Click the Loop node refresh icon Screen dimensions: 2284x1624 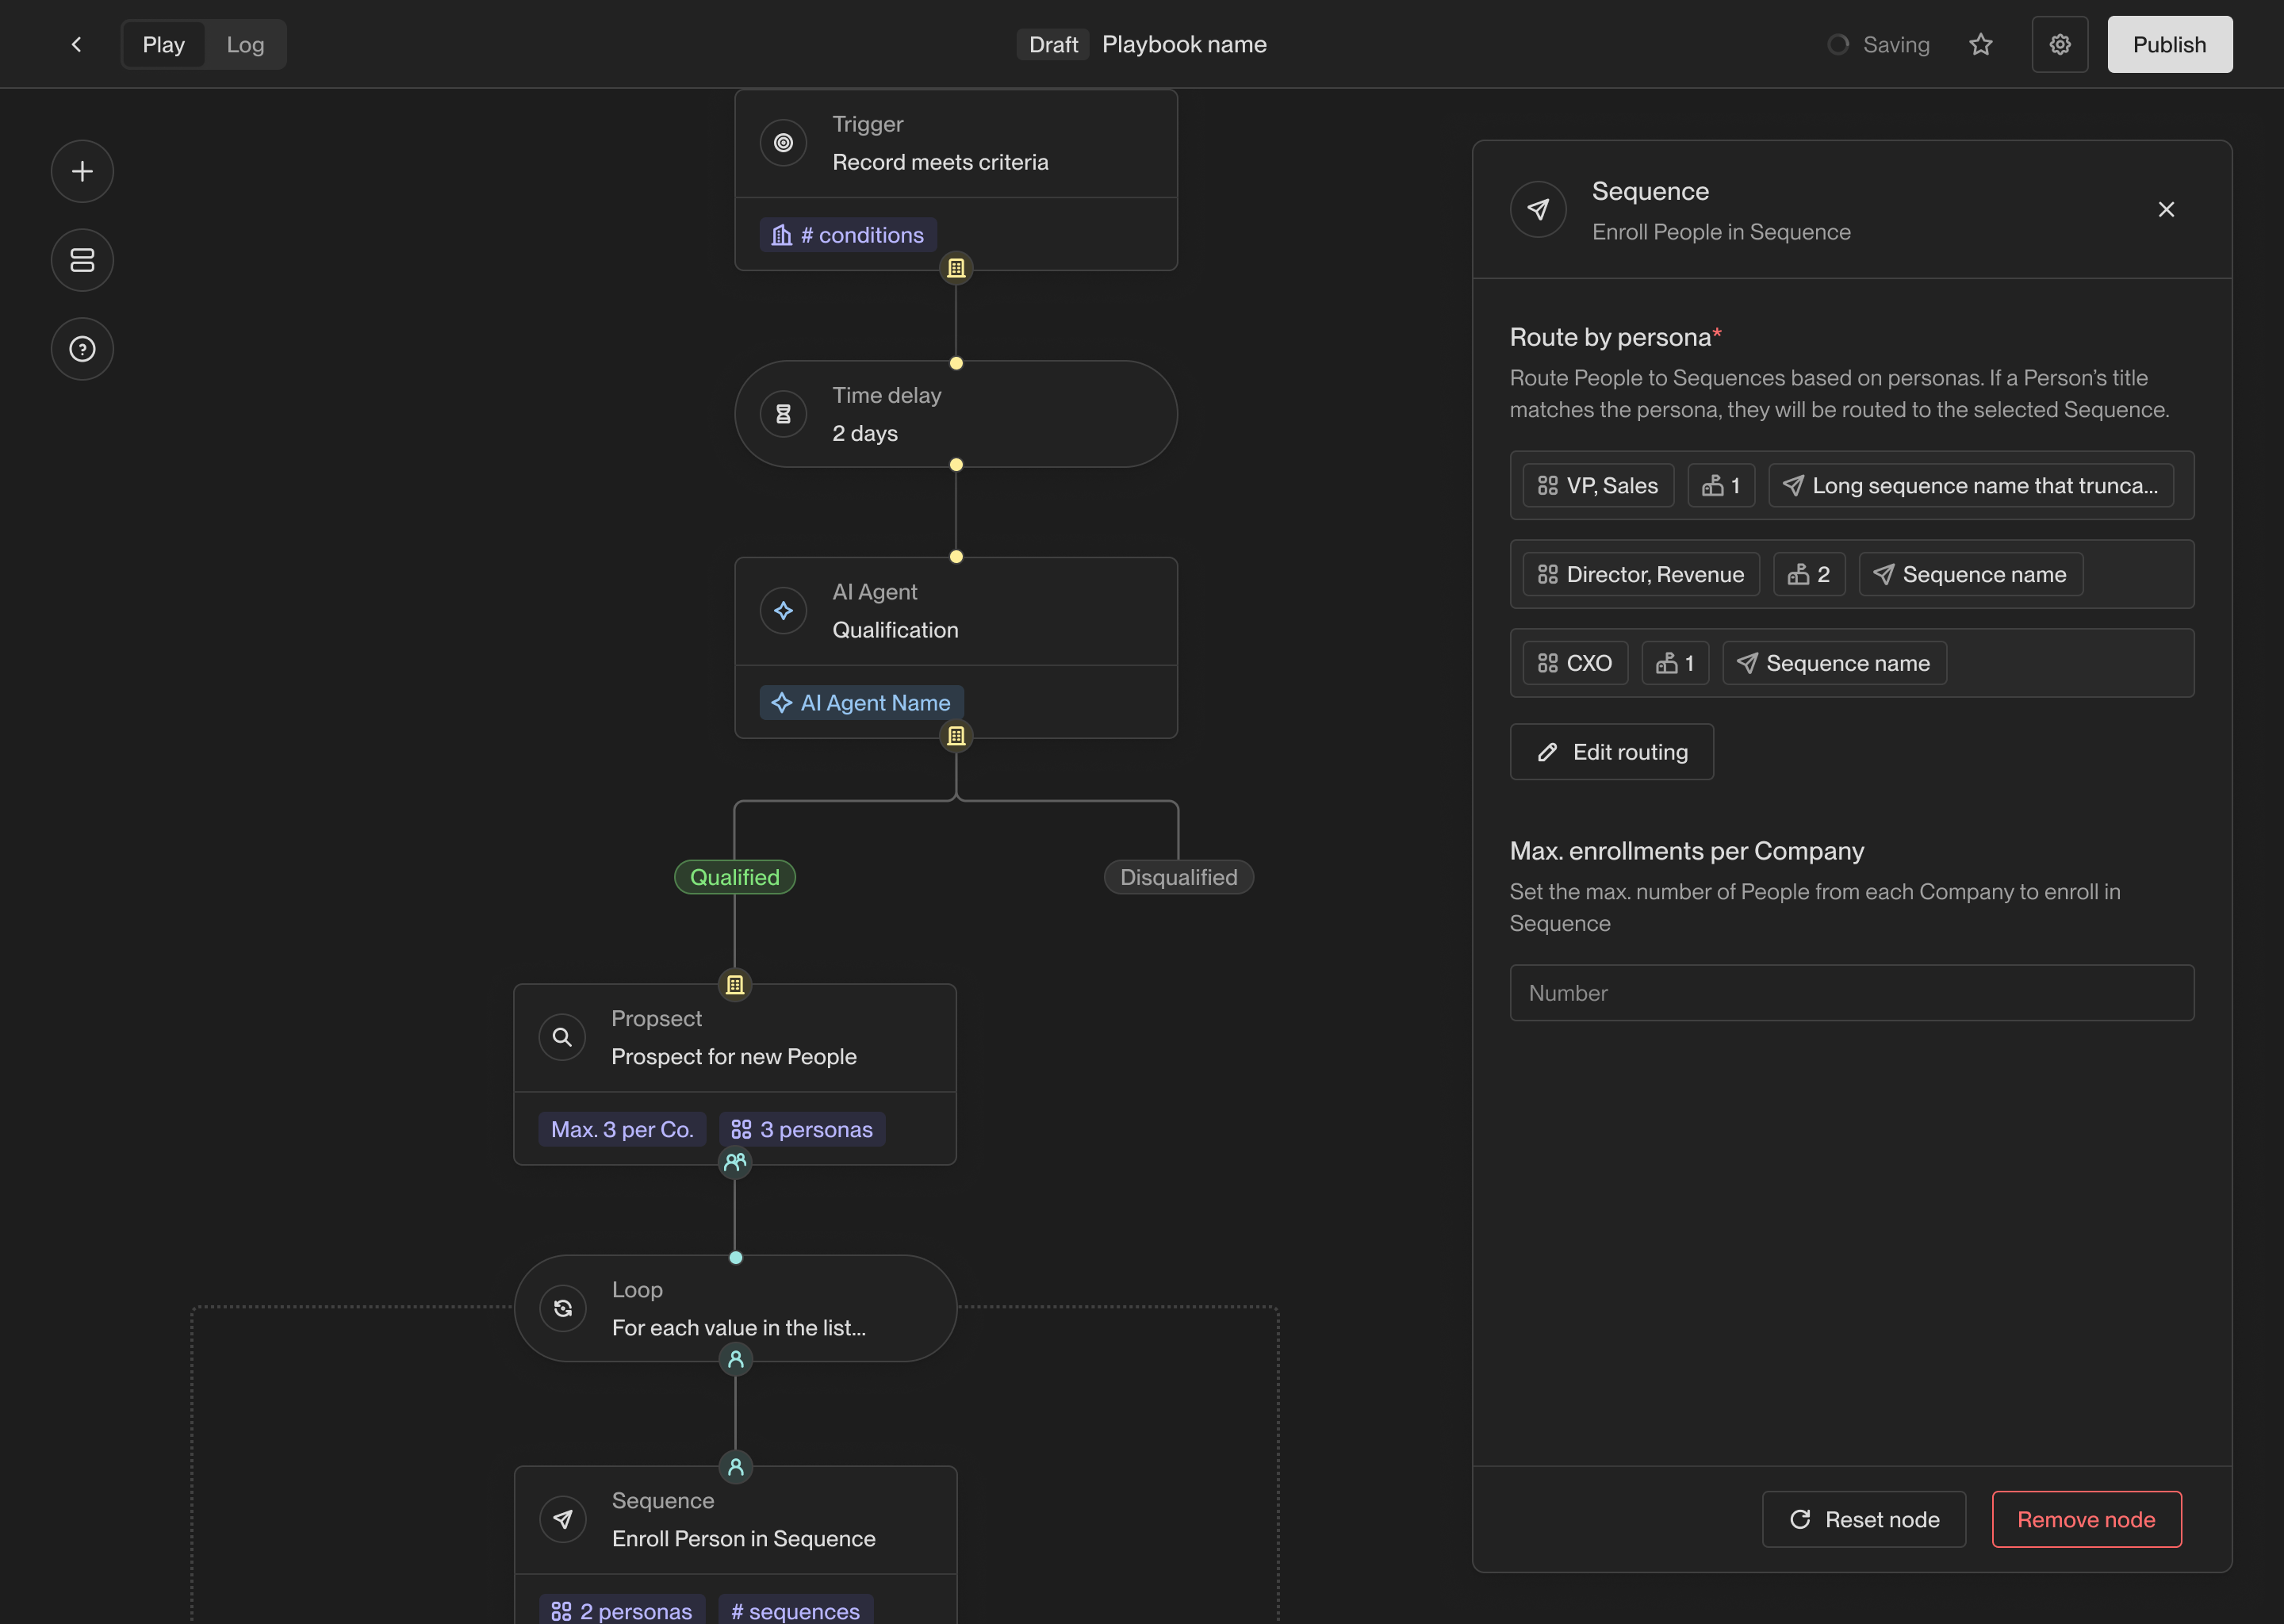click(563, 1308)
